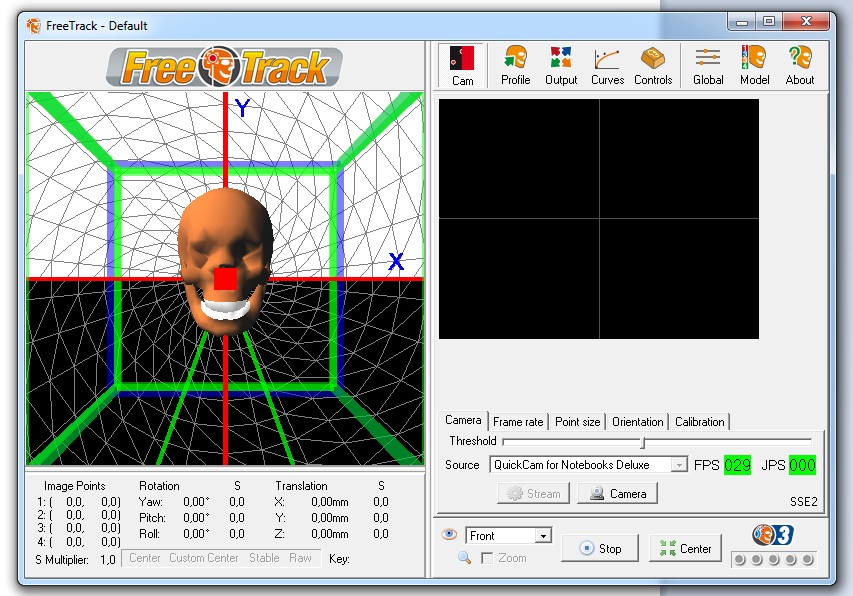Switch to the Point size tab
Viewport: 853px width, 596px height.
577,421
